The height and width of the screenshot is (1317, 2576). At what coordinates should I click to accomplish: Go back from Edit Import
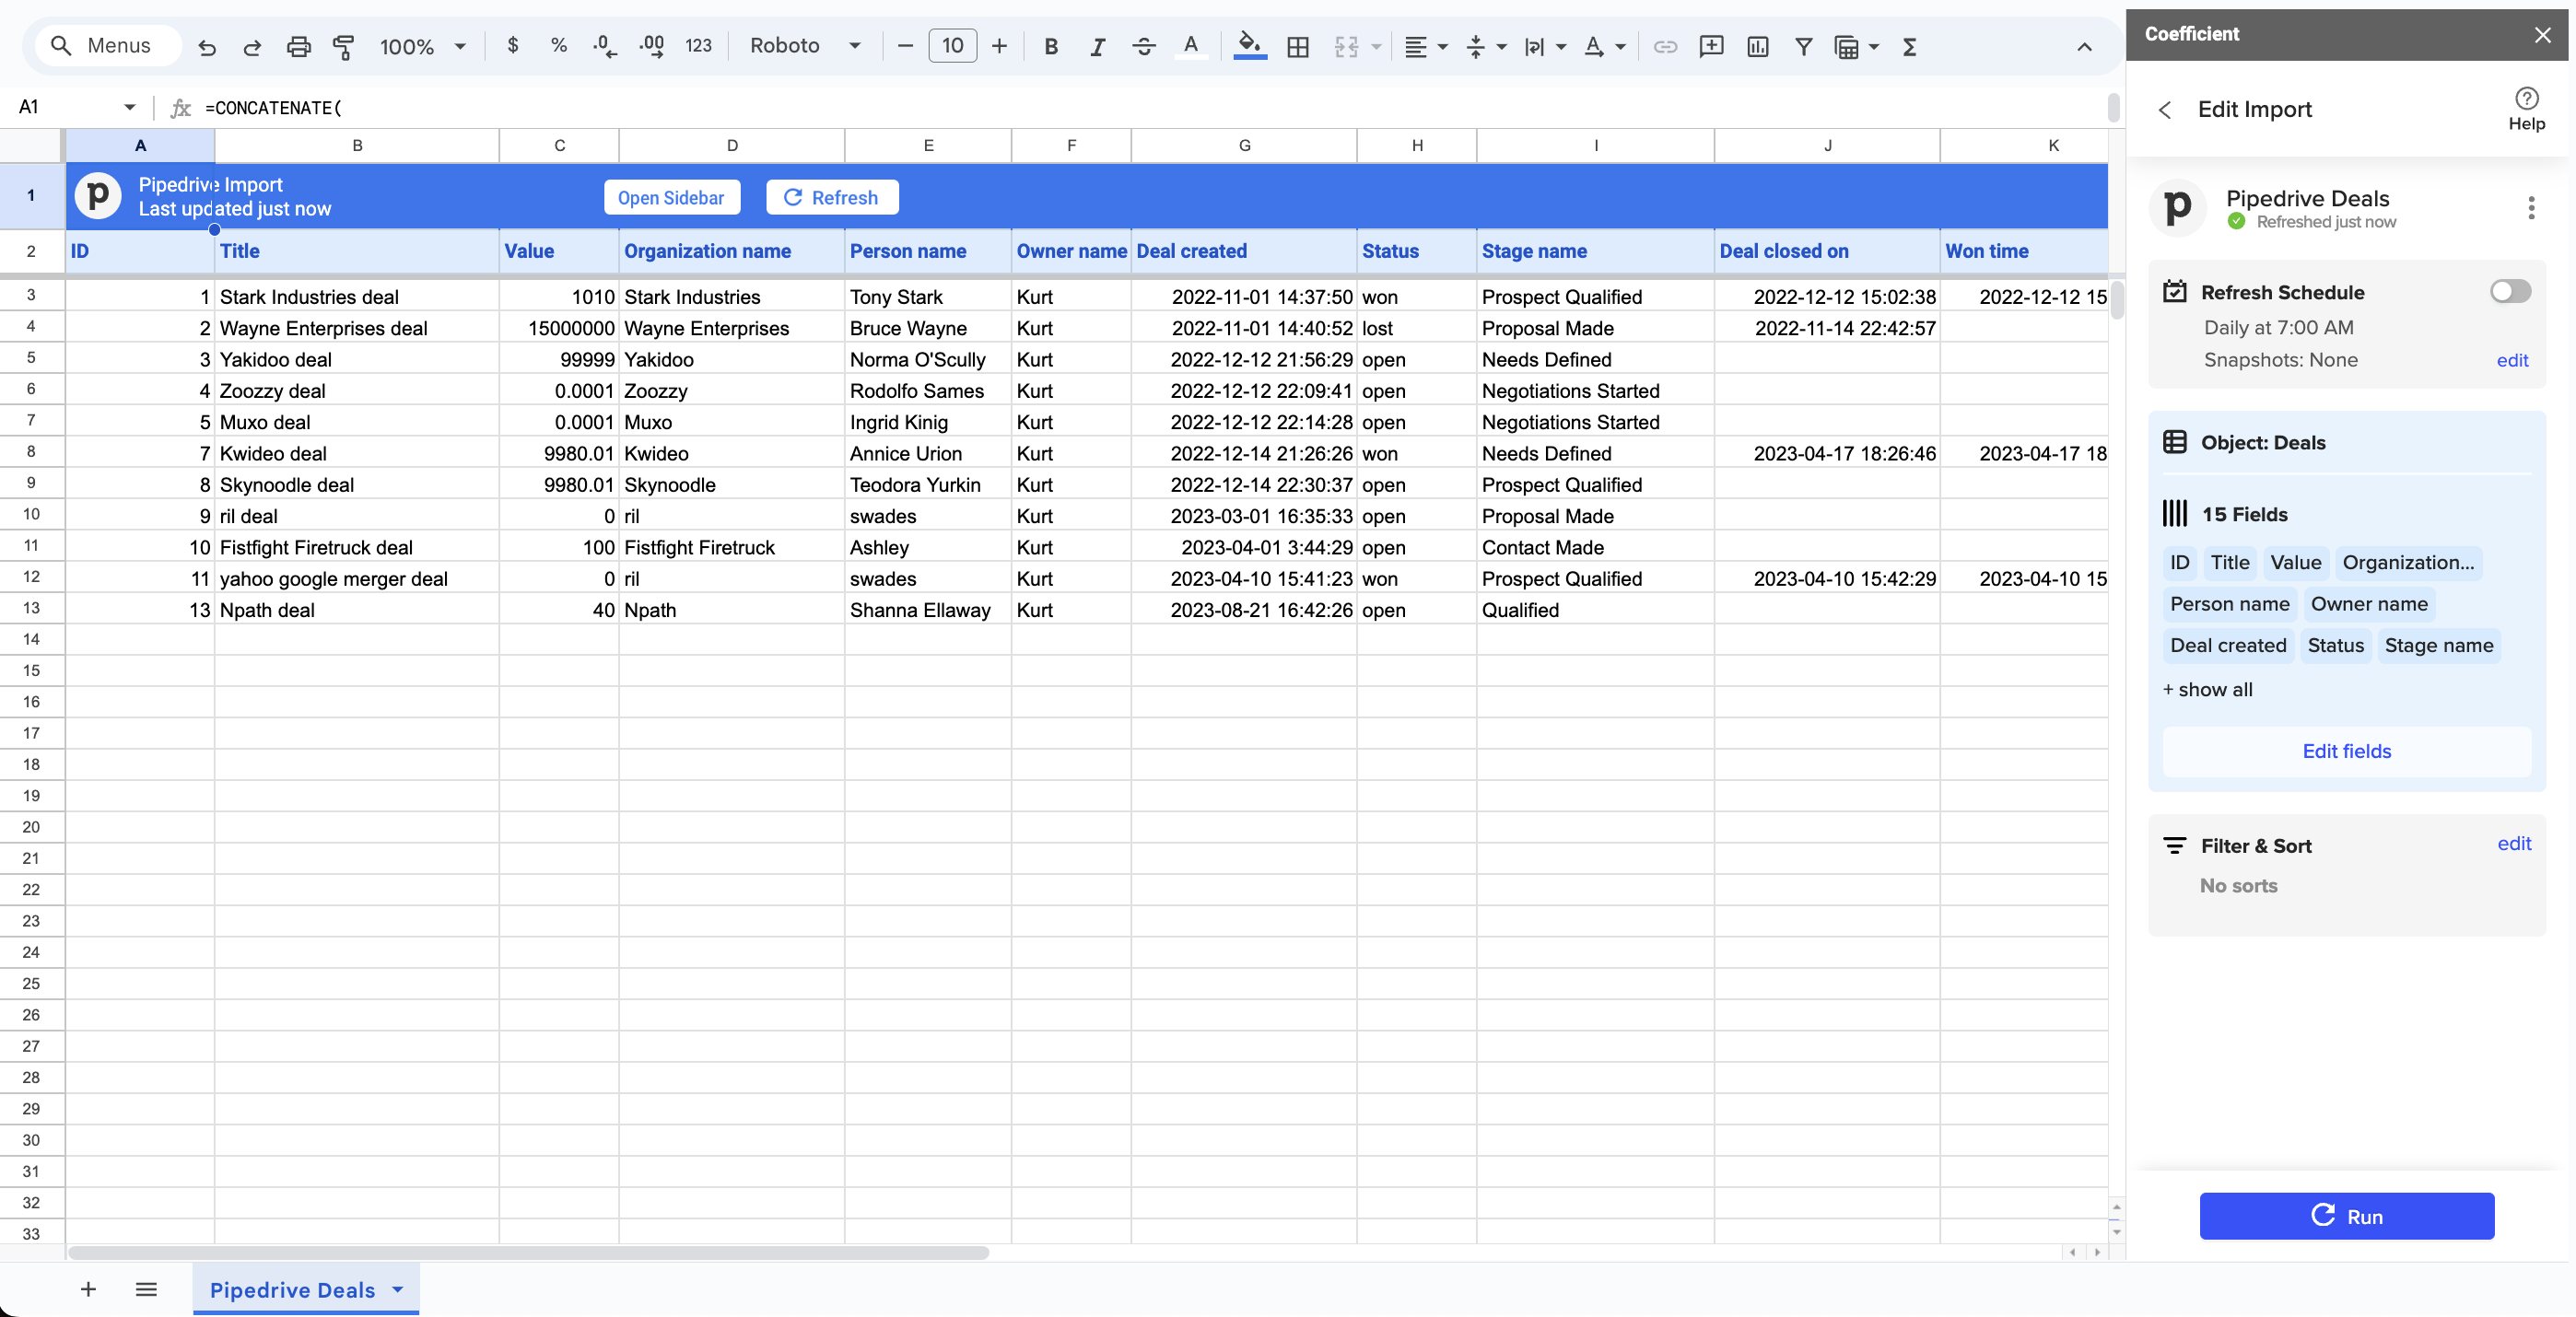2164,109
